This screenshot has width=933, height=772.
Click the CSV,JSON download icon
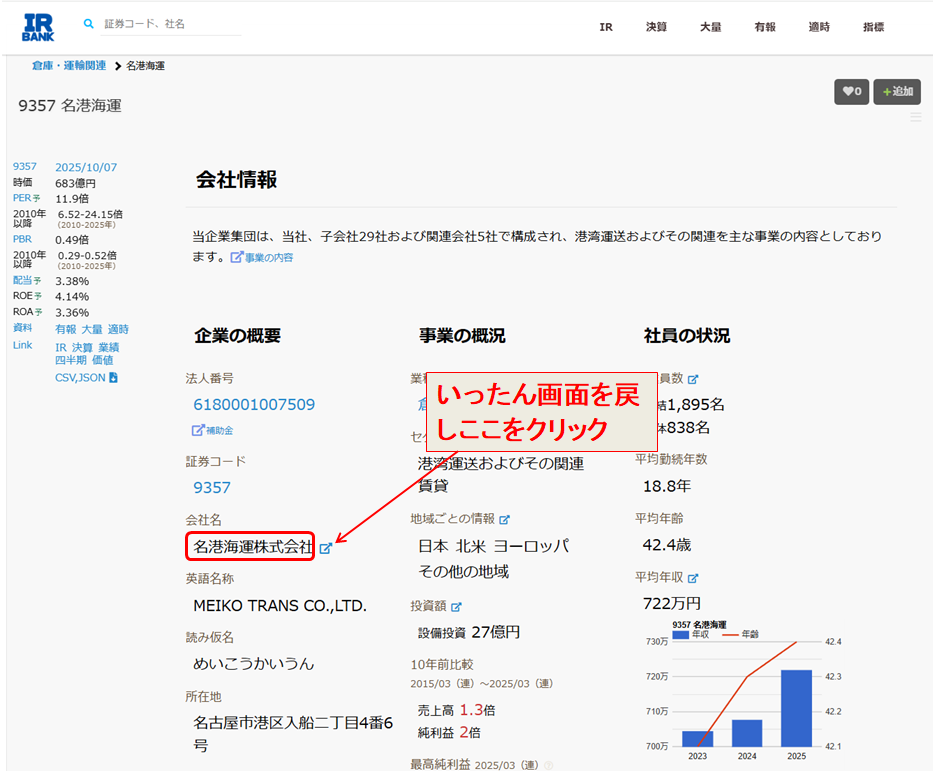click(113, 378)
